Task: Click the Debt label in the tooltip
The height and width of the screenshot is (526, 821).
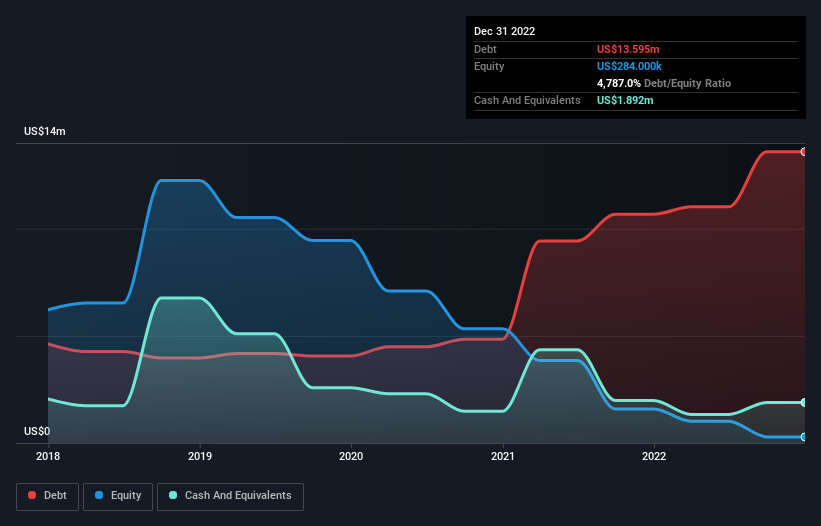Action: 485,49
